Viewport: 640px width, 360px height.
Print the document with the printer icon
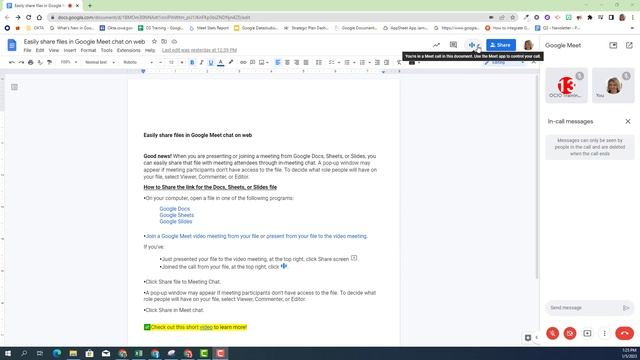31,62
